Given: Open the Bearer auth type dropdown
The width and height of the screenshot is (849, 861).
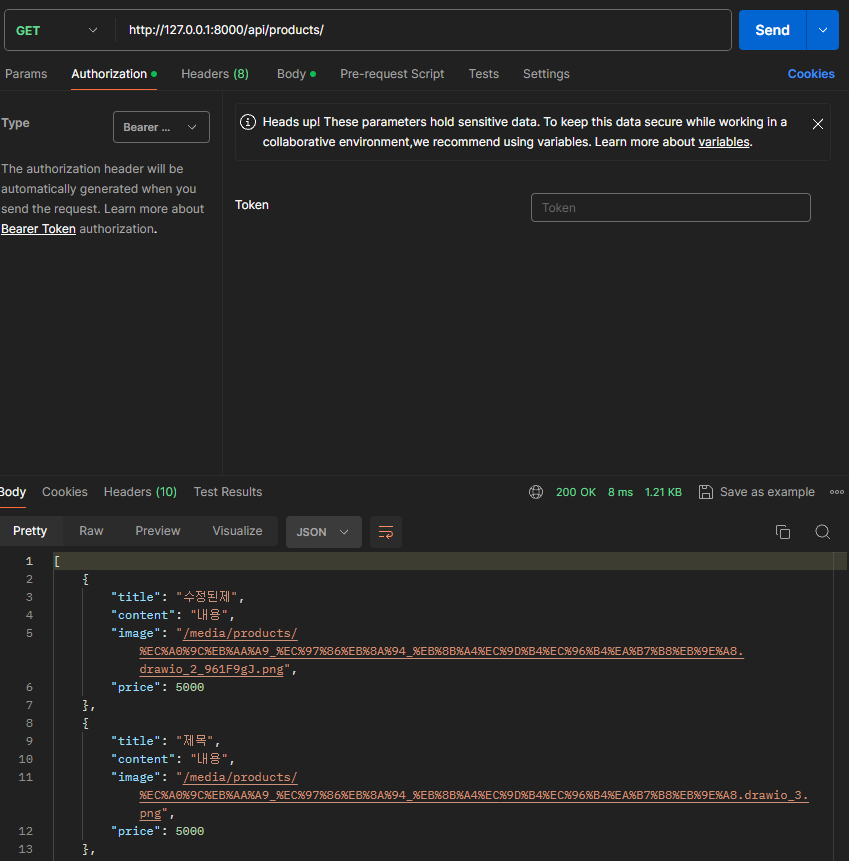Looking at the screenshot, I should coord(161,127).
